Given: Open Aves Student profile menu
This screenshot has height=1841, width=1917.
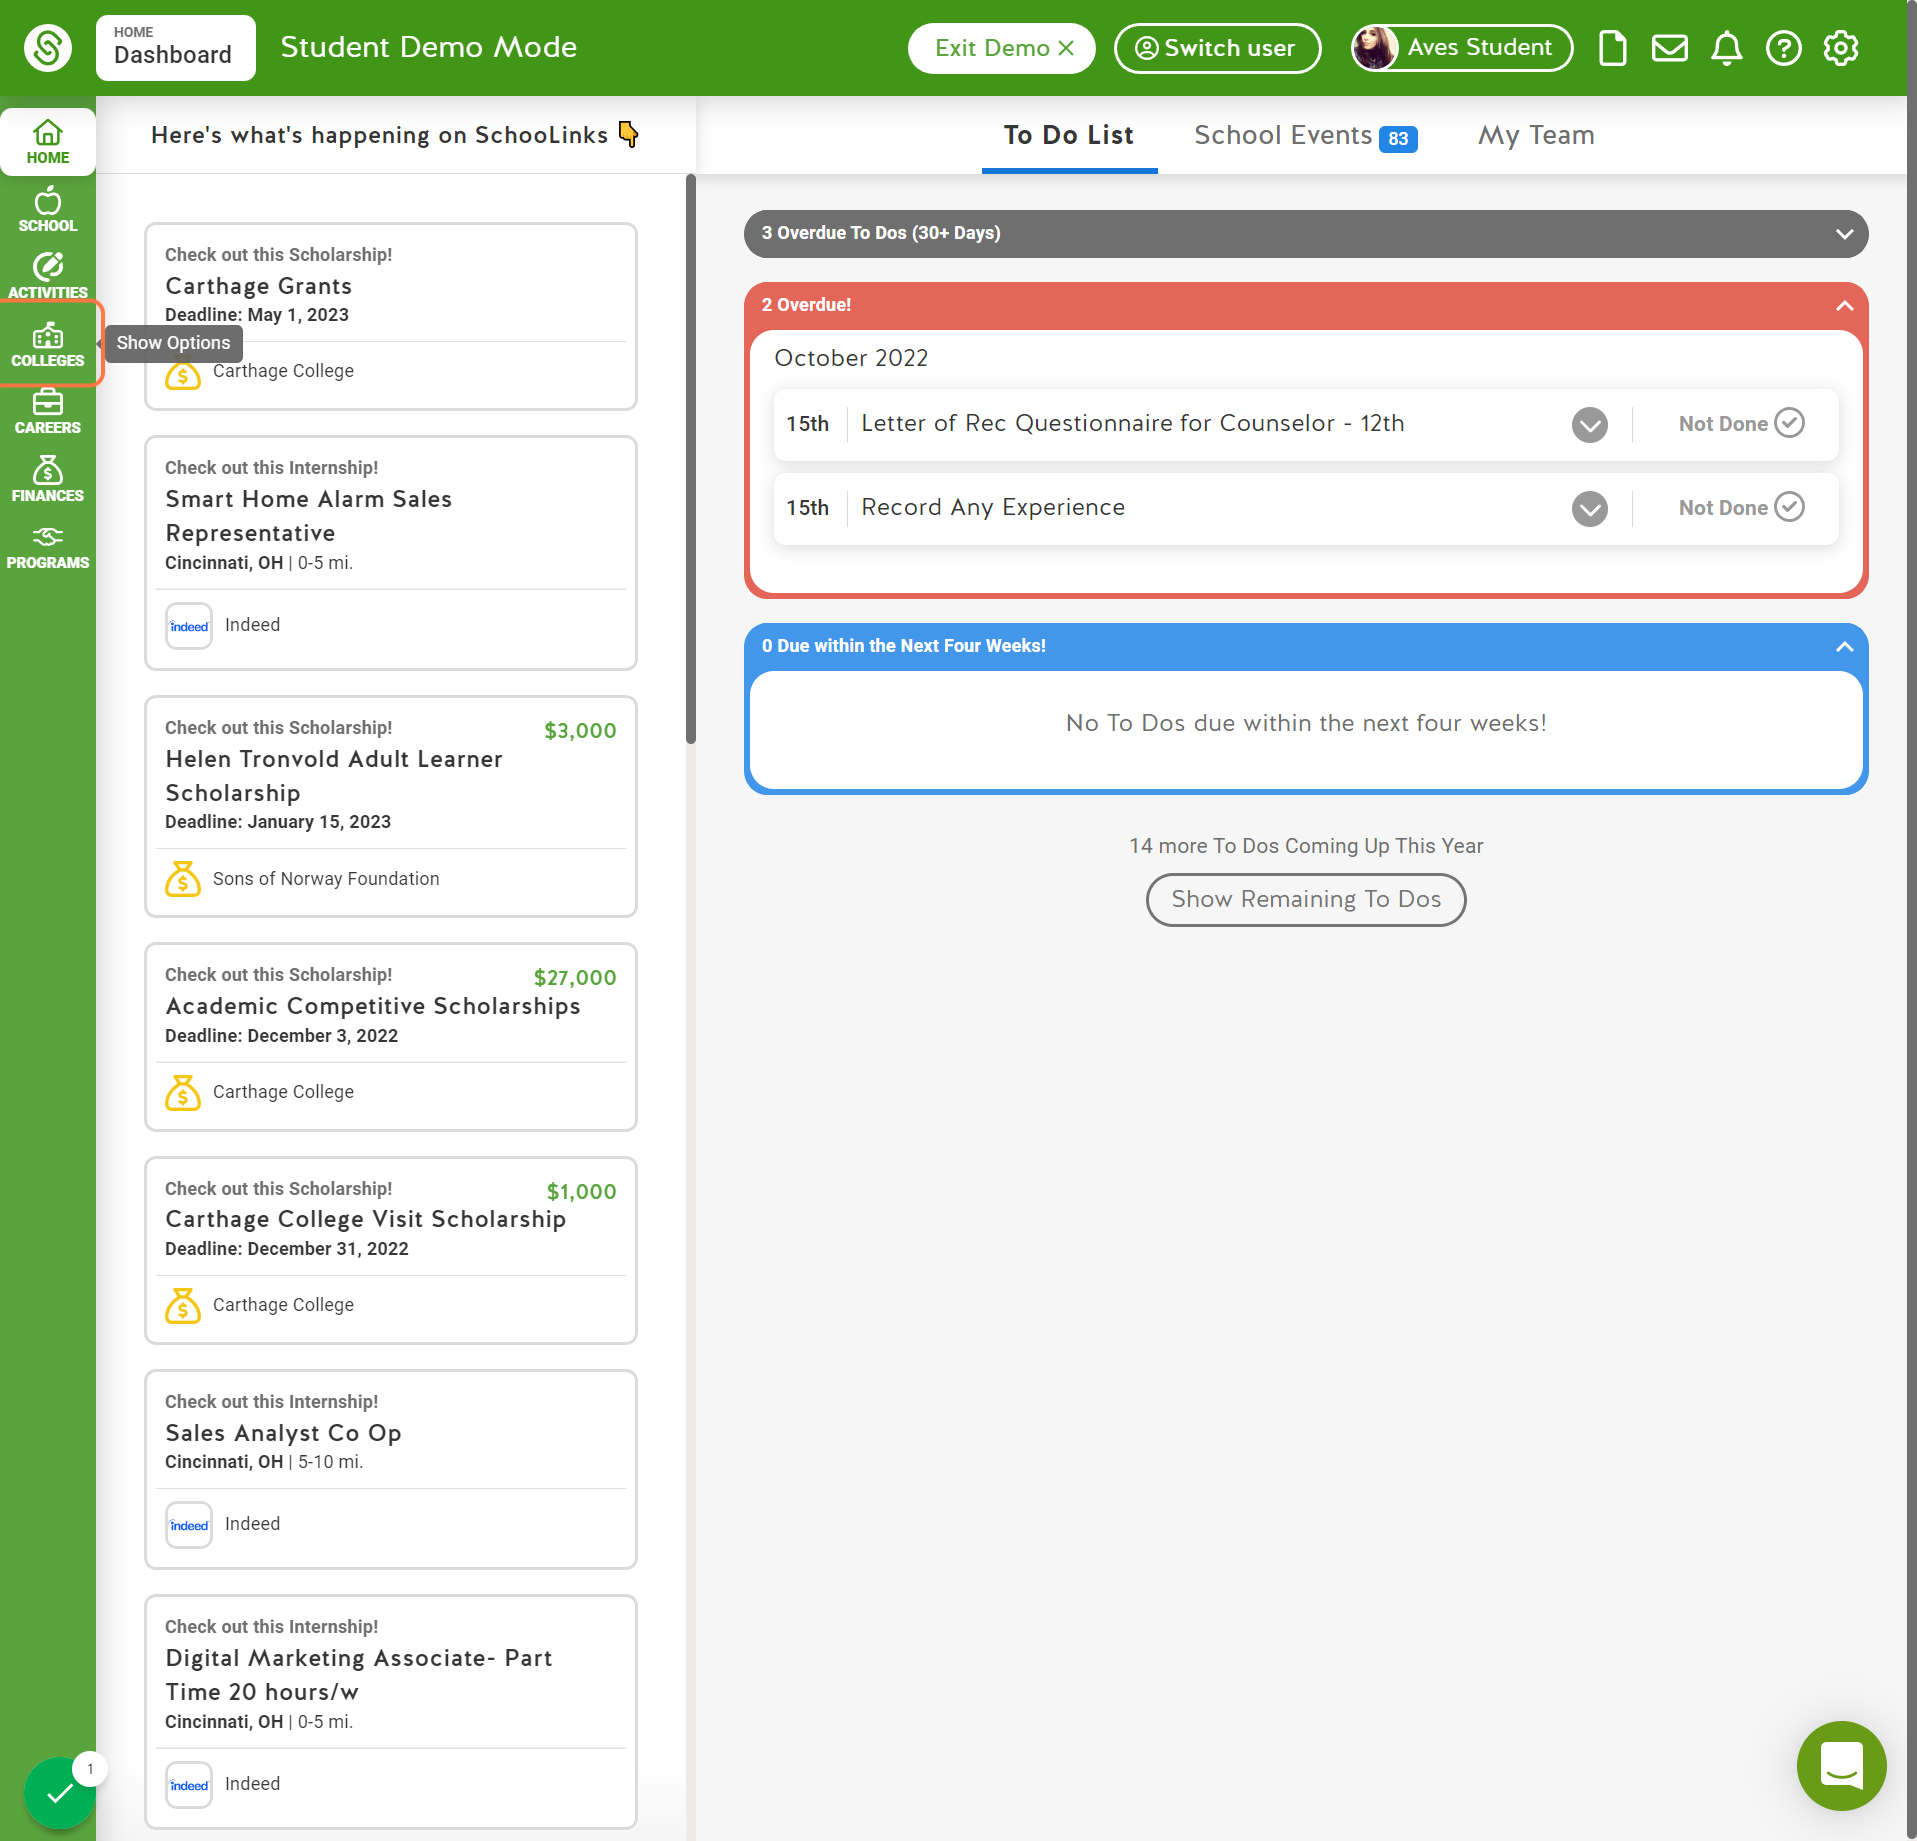Looking at the screenshot, I should tap(1461, 48).
